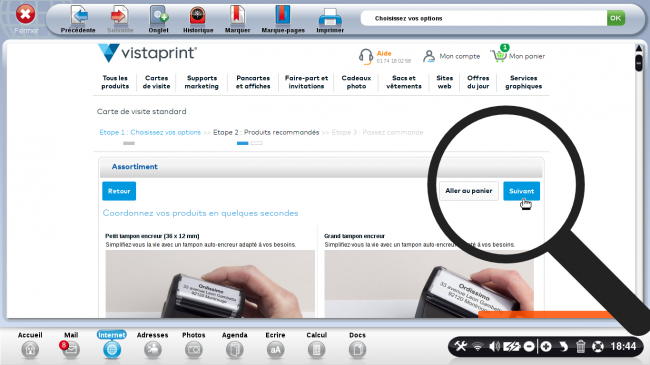
Task: Increase zoom with the plus icon
Action: point(546,346)
